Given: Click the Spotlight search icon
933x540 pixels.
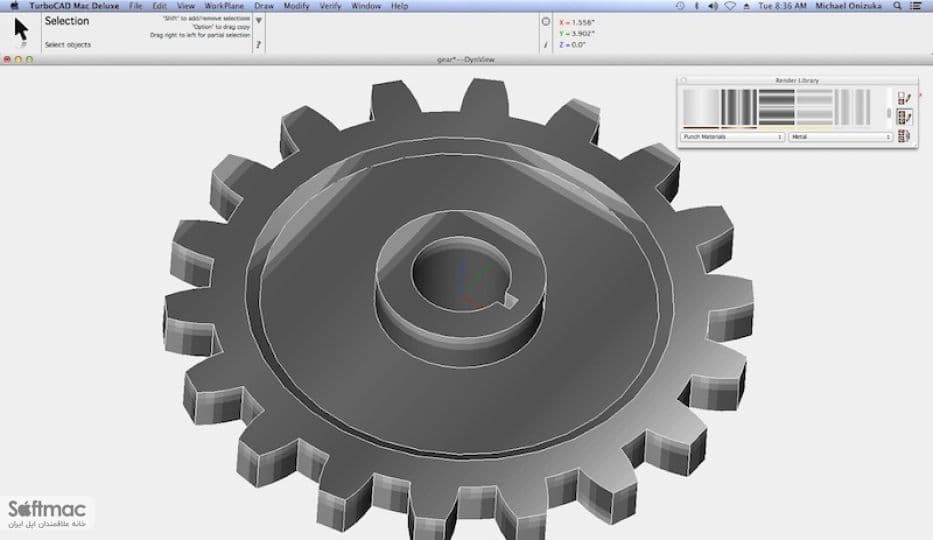Looking at the screenshot, I should click(897, 6).
